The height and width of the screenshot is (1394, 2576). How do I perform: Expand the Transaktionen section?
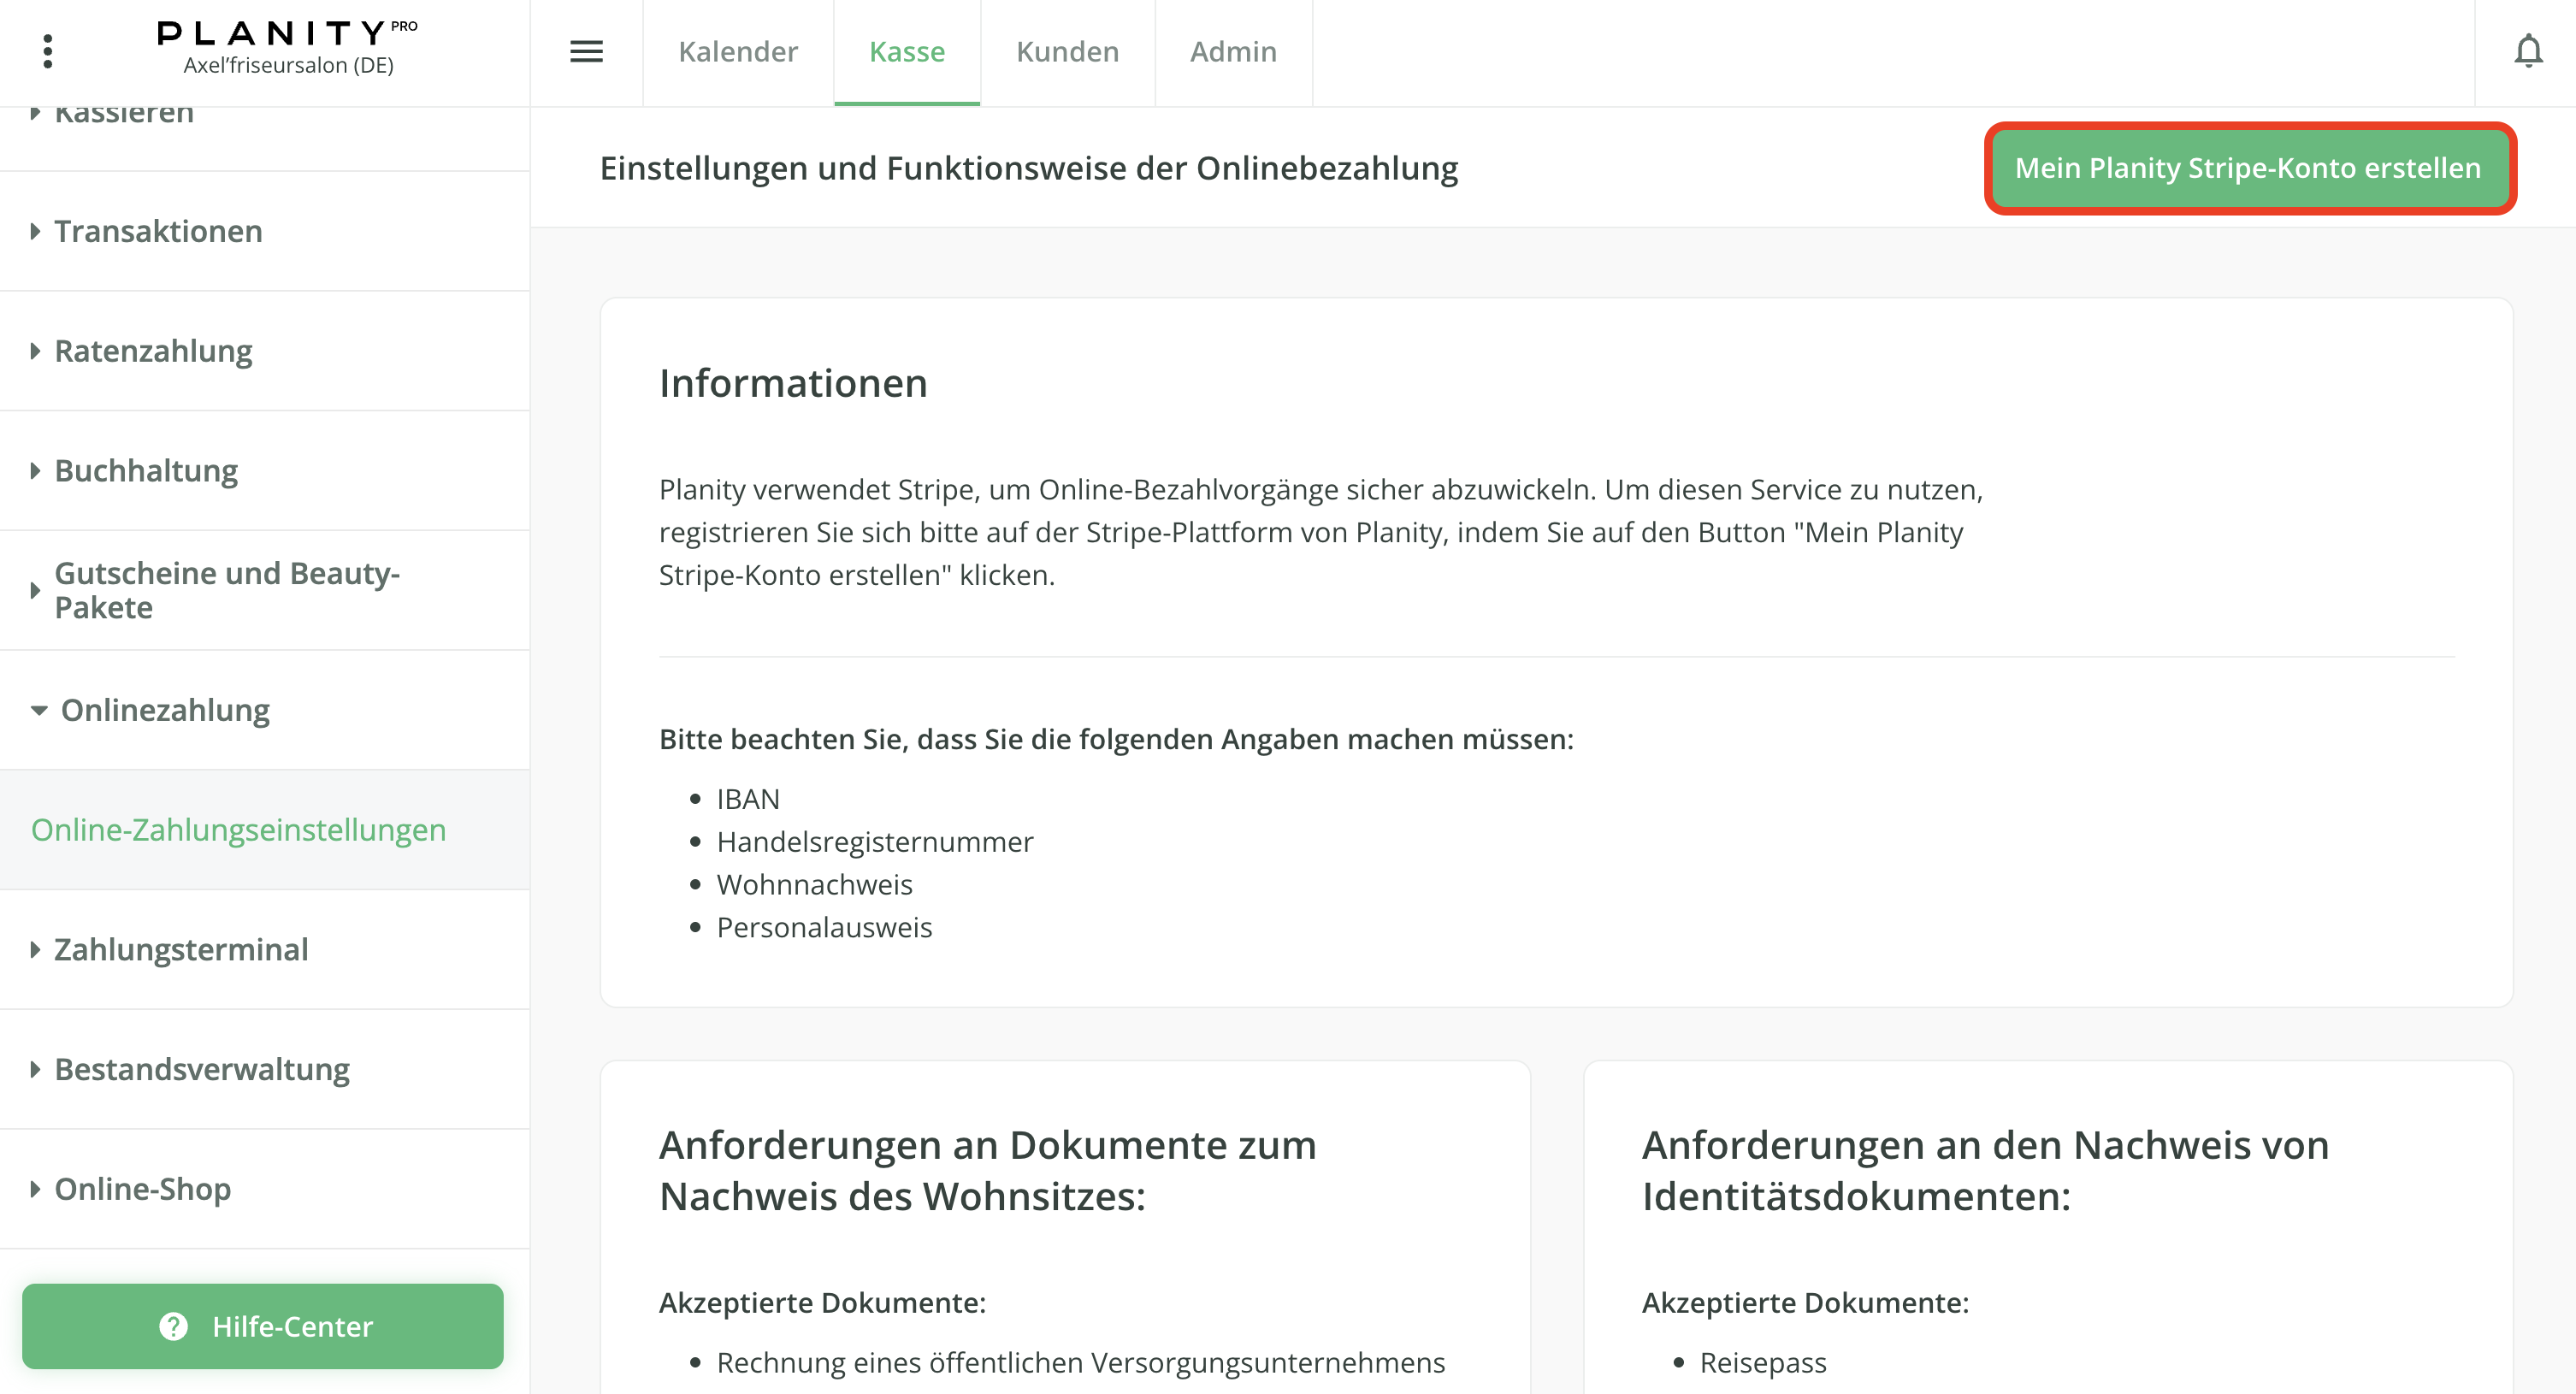158,231
